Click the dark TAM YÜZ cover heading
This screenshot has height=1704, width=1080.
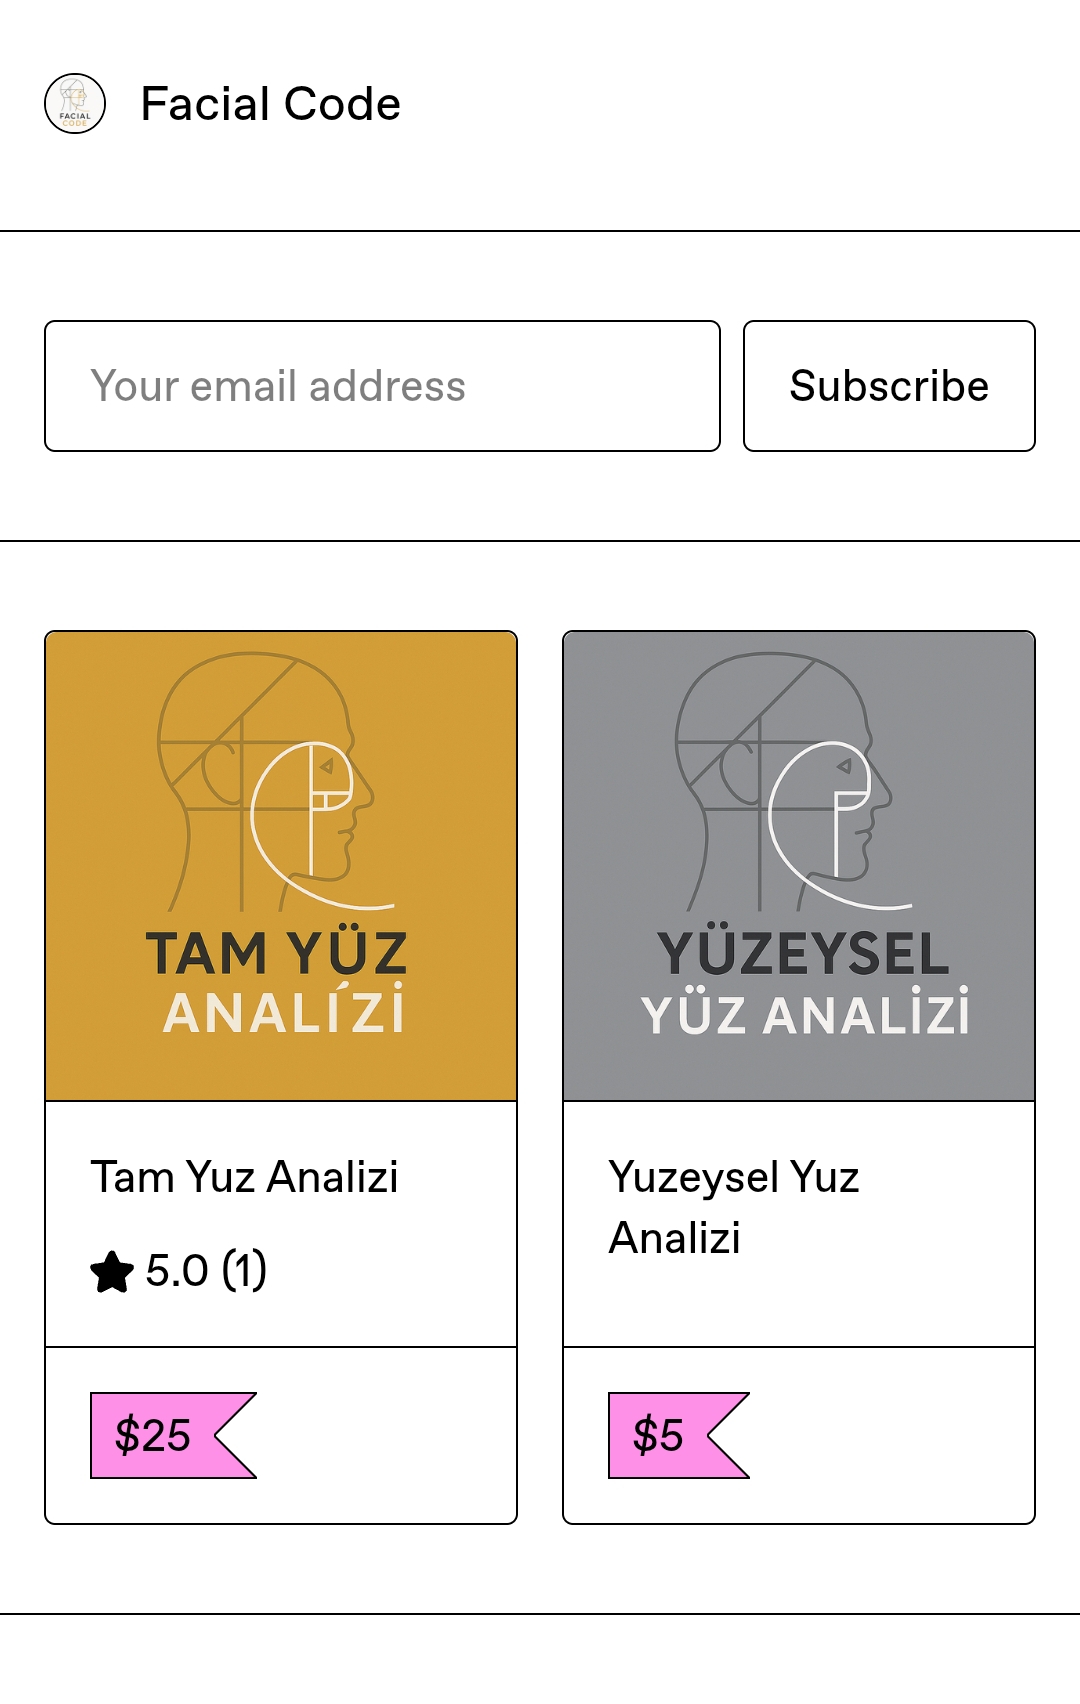(x=277, y=953)
